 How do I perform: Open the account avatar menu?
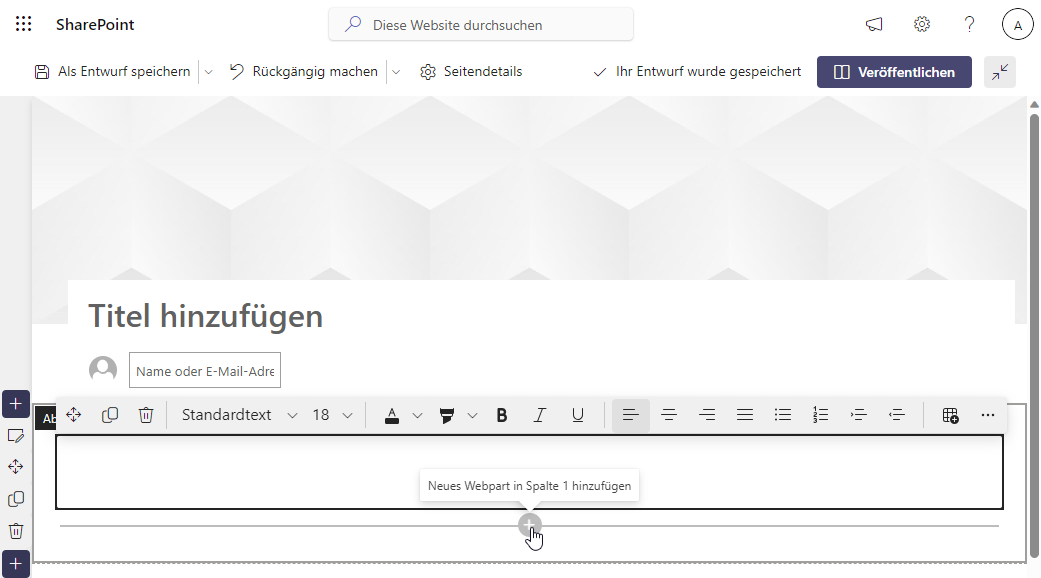click(x=1017, y=25)
